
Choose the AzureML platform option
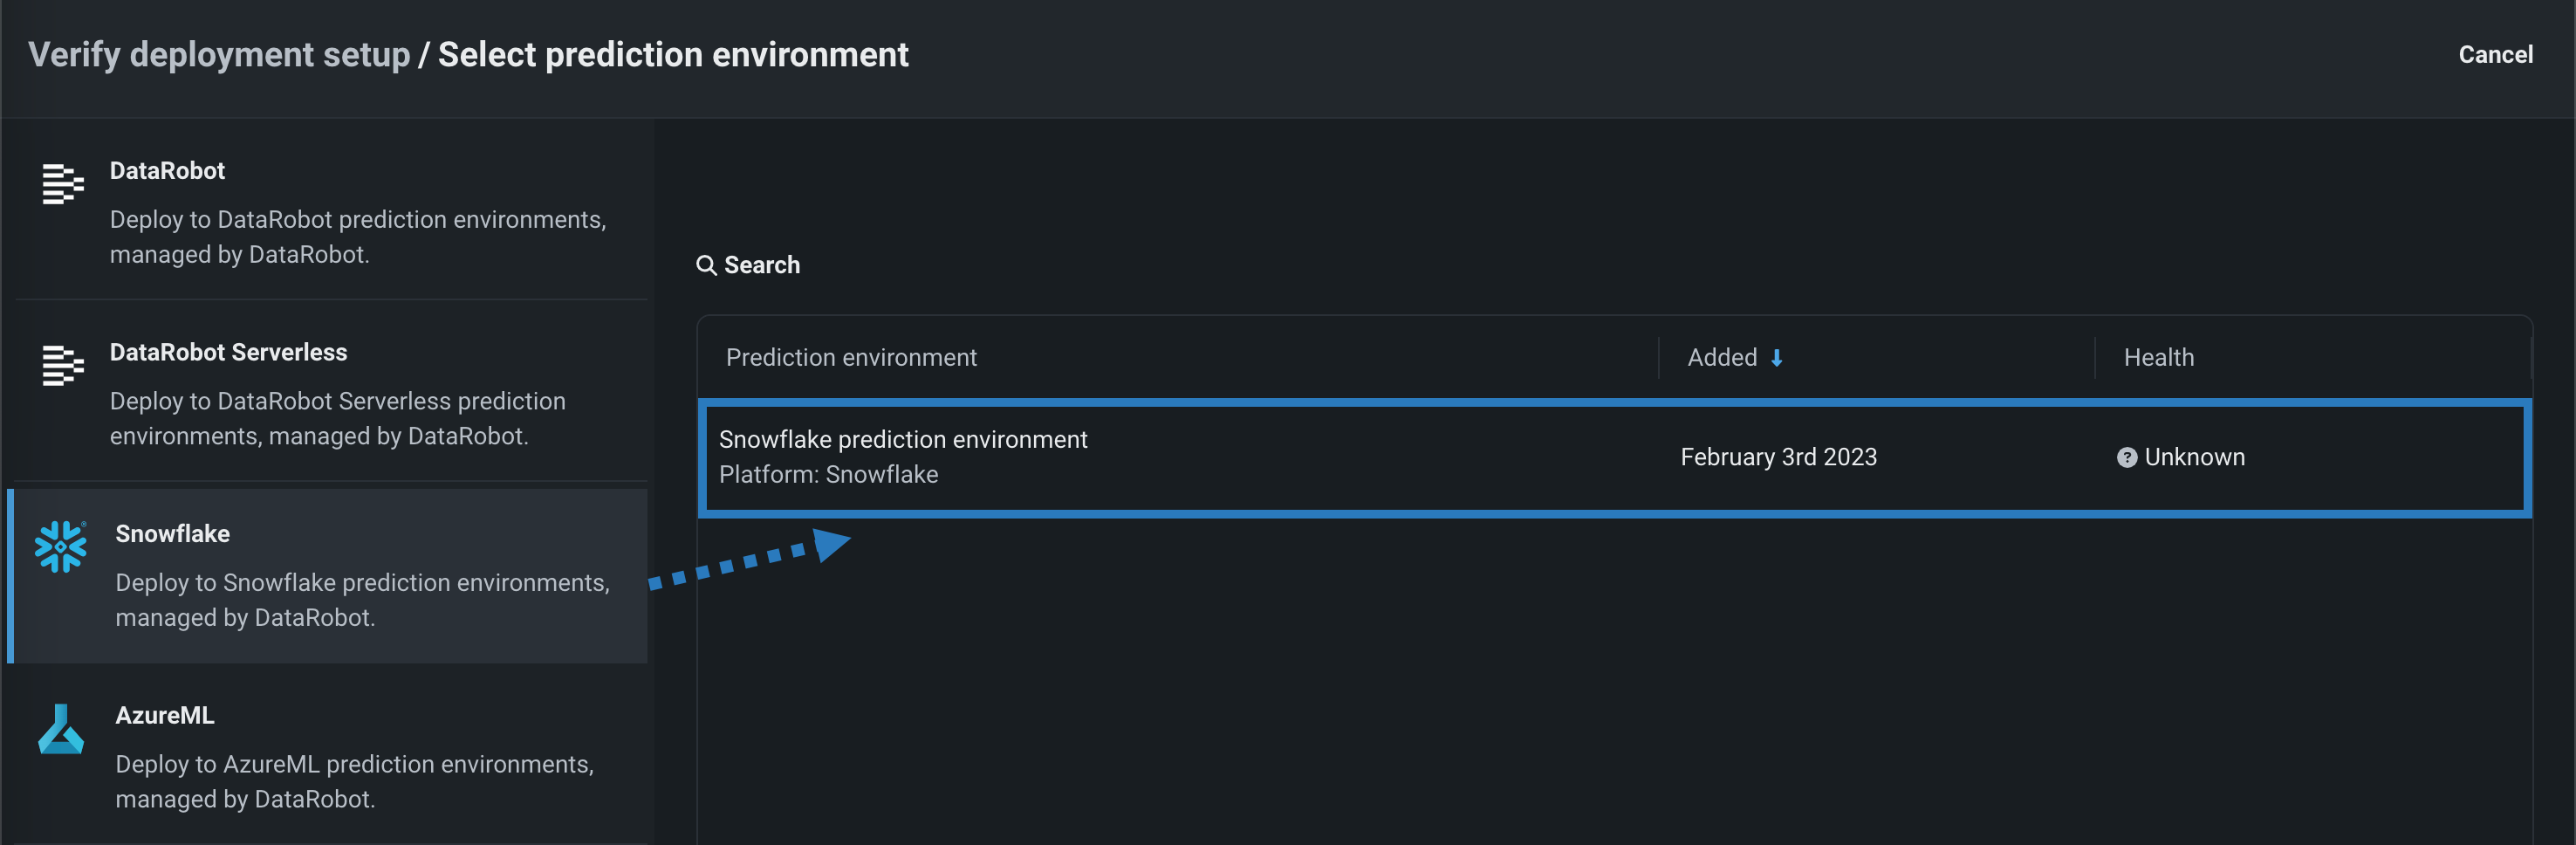[330, 756]
